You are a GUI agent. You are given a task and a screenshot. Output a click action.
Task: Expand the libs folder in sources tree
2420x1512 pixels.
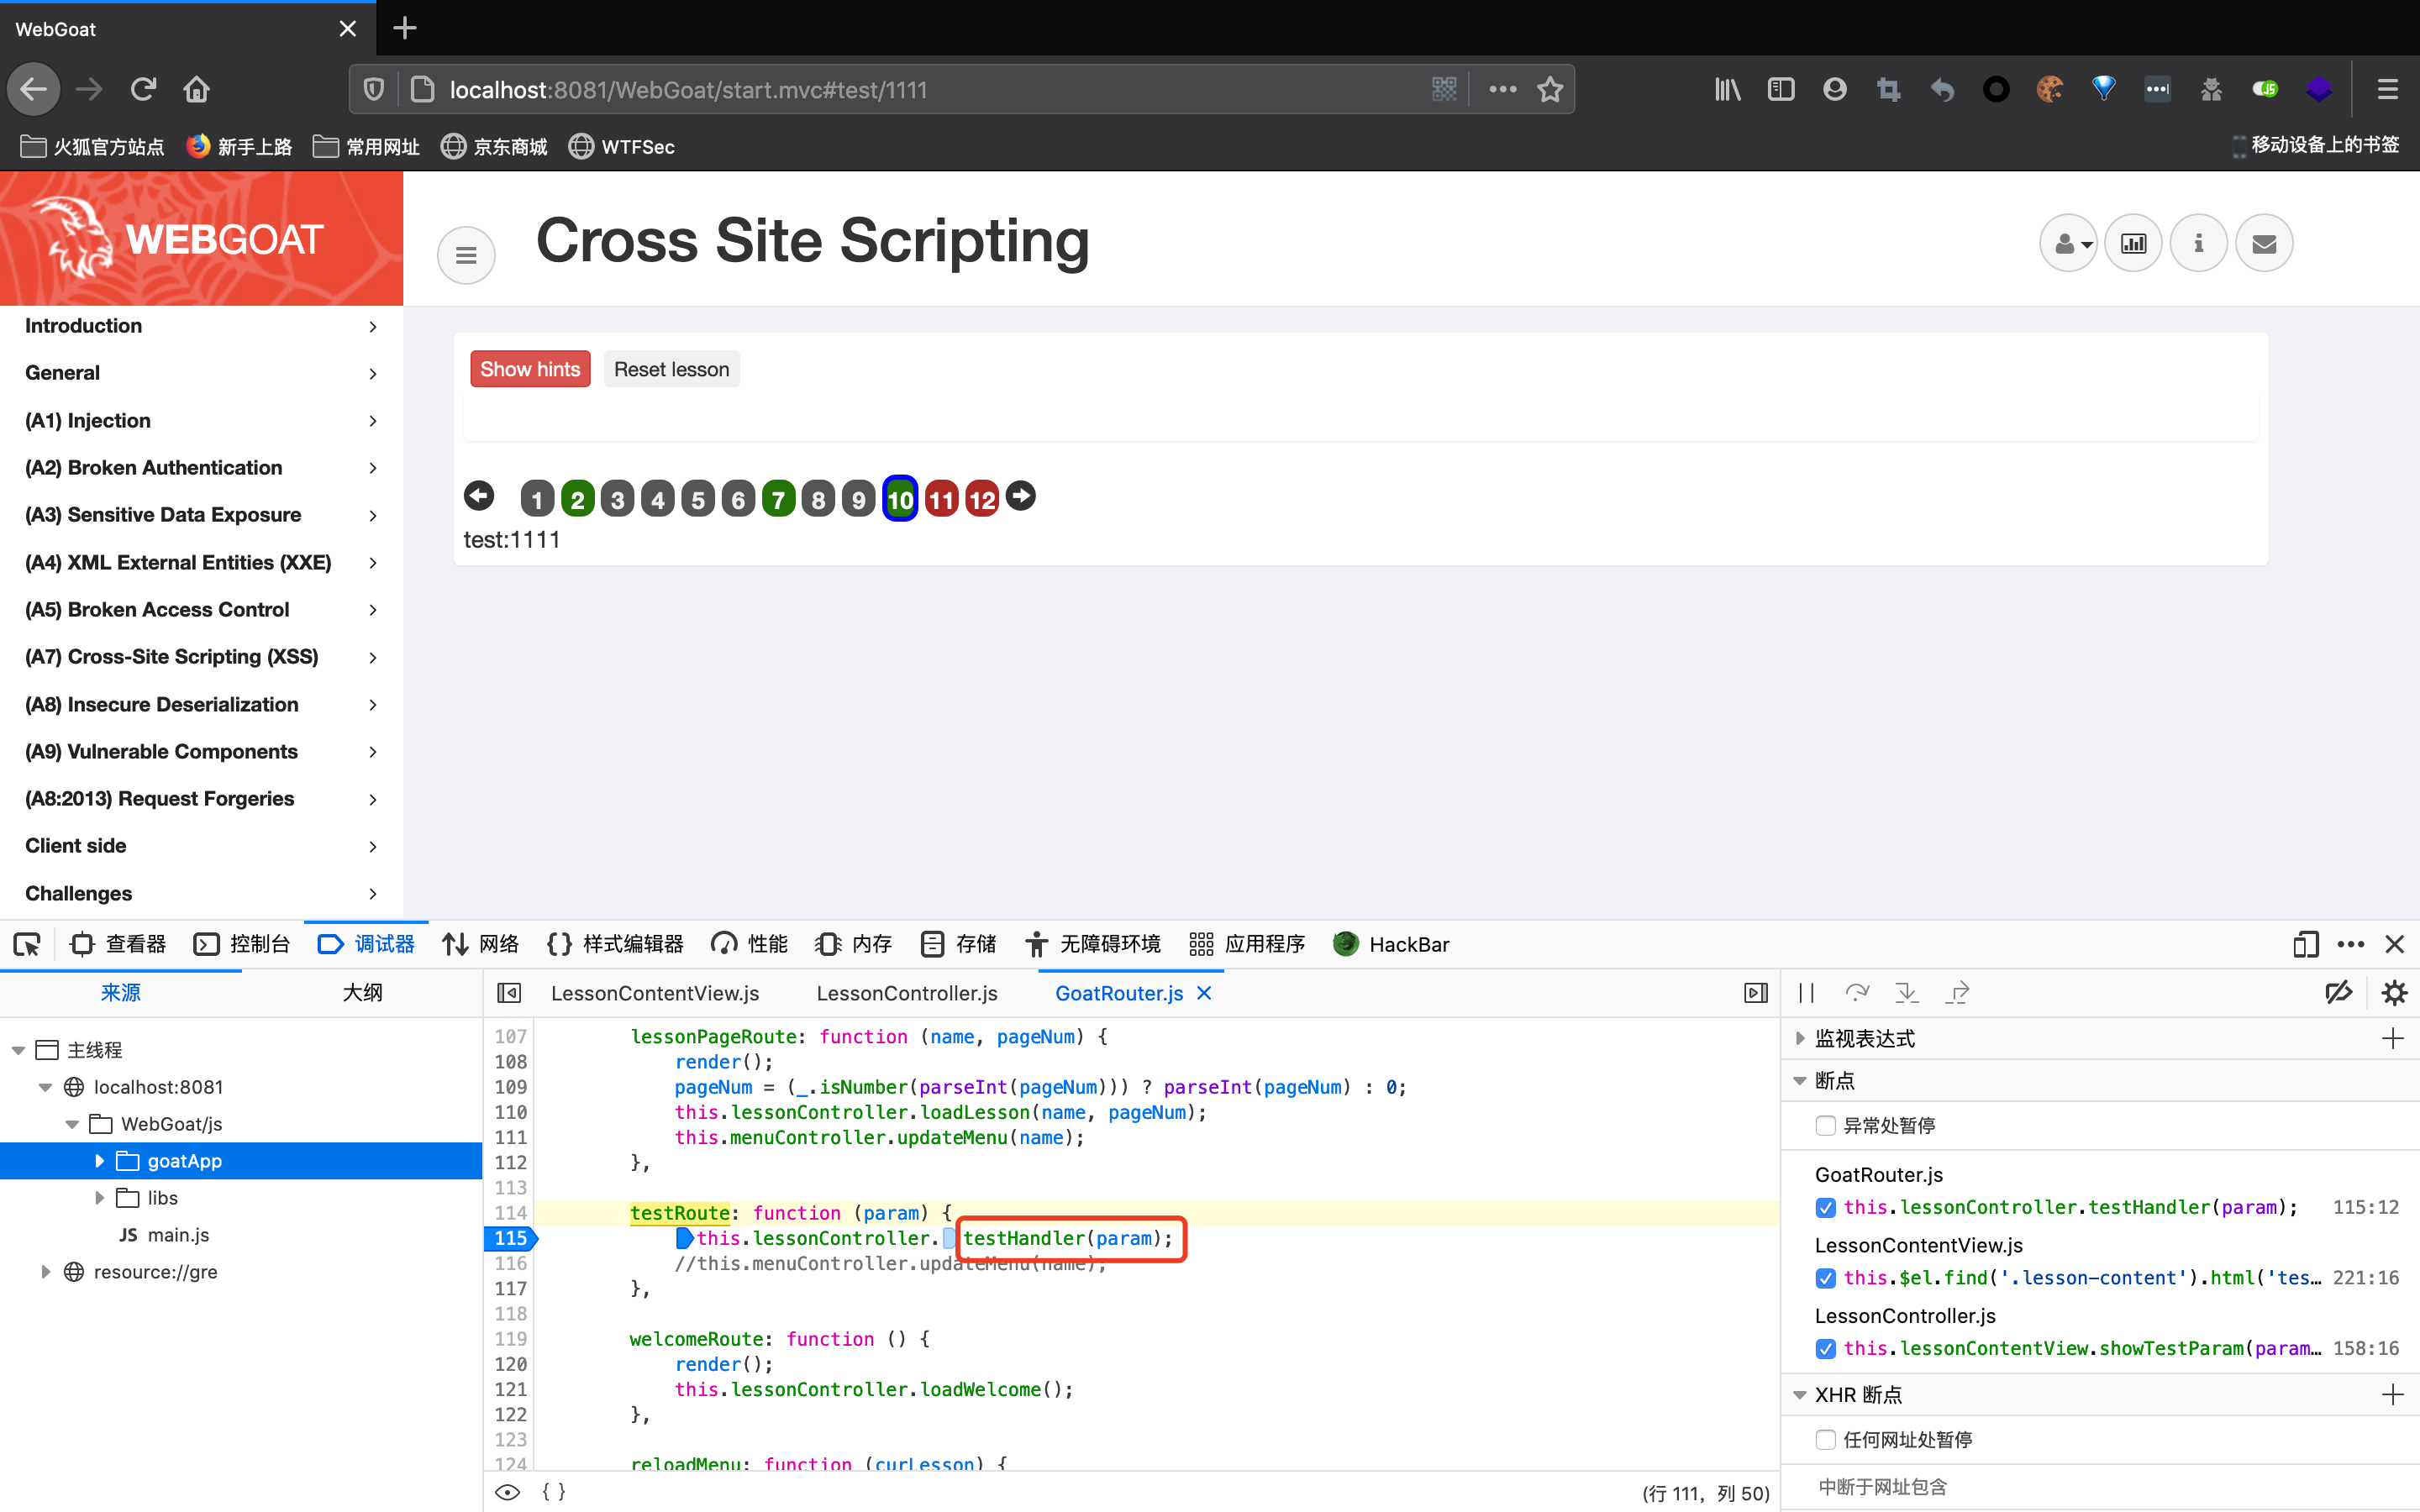(x=99, y=1198)
